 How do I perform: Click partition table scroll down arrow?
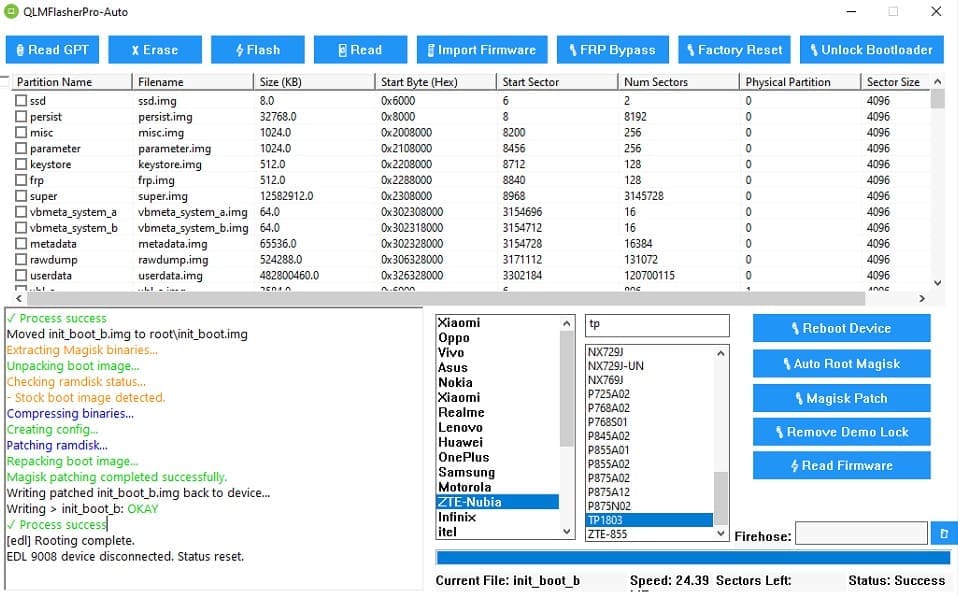coord(938,283)
